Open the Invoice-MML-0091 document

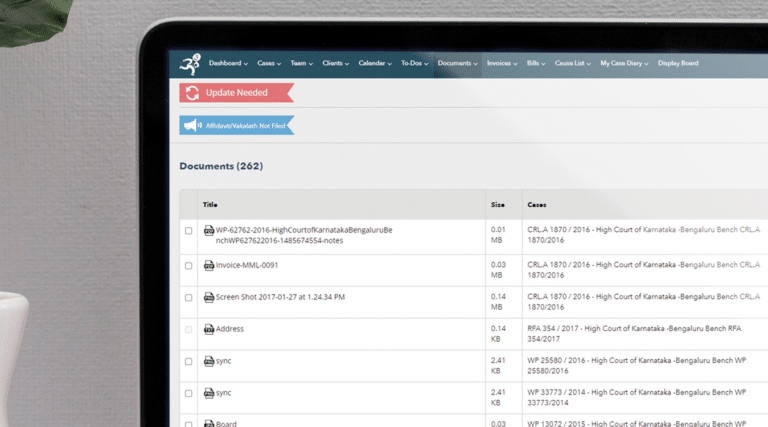click(x=247, y=265)
